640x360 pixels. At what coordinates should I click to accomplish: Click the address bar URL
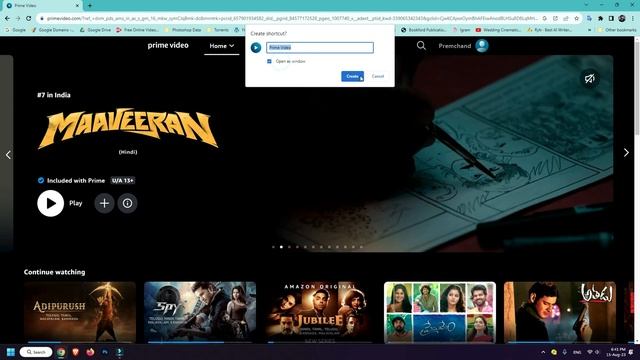coord(292,18)
